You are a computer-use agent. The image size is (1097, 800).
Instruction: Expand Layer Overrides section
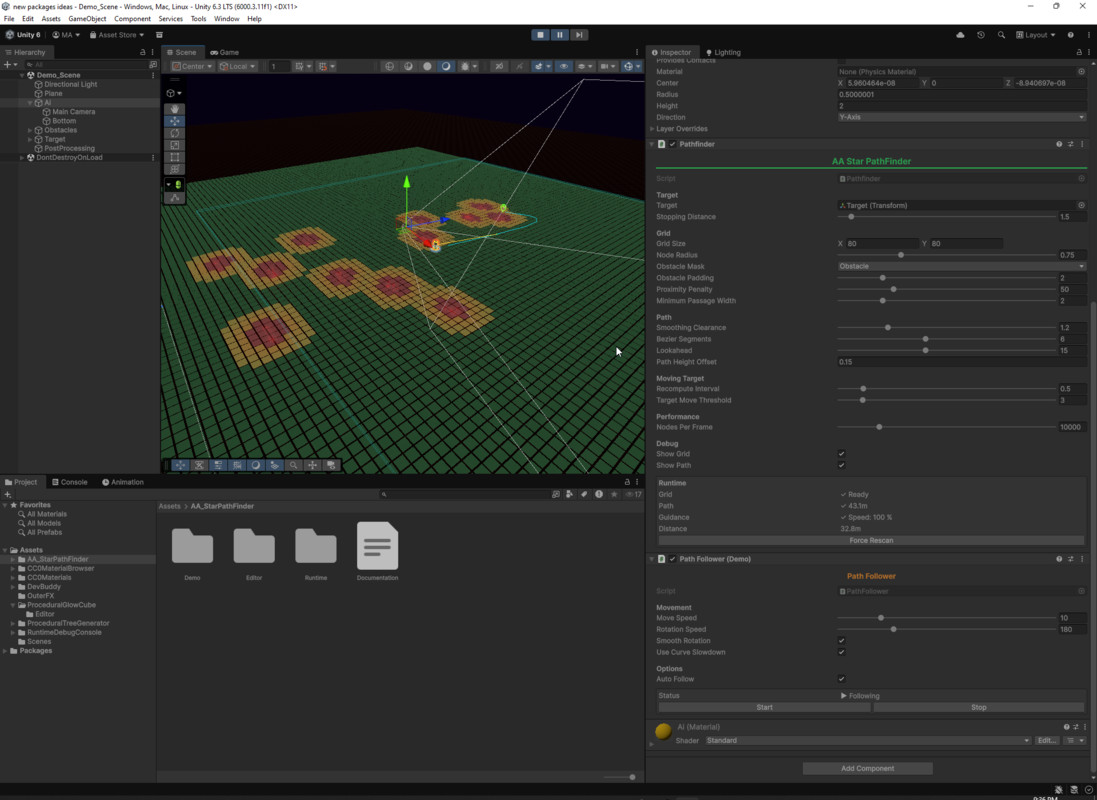click(652, 129)
